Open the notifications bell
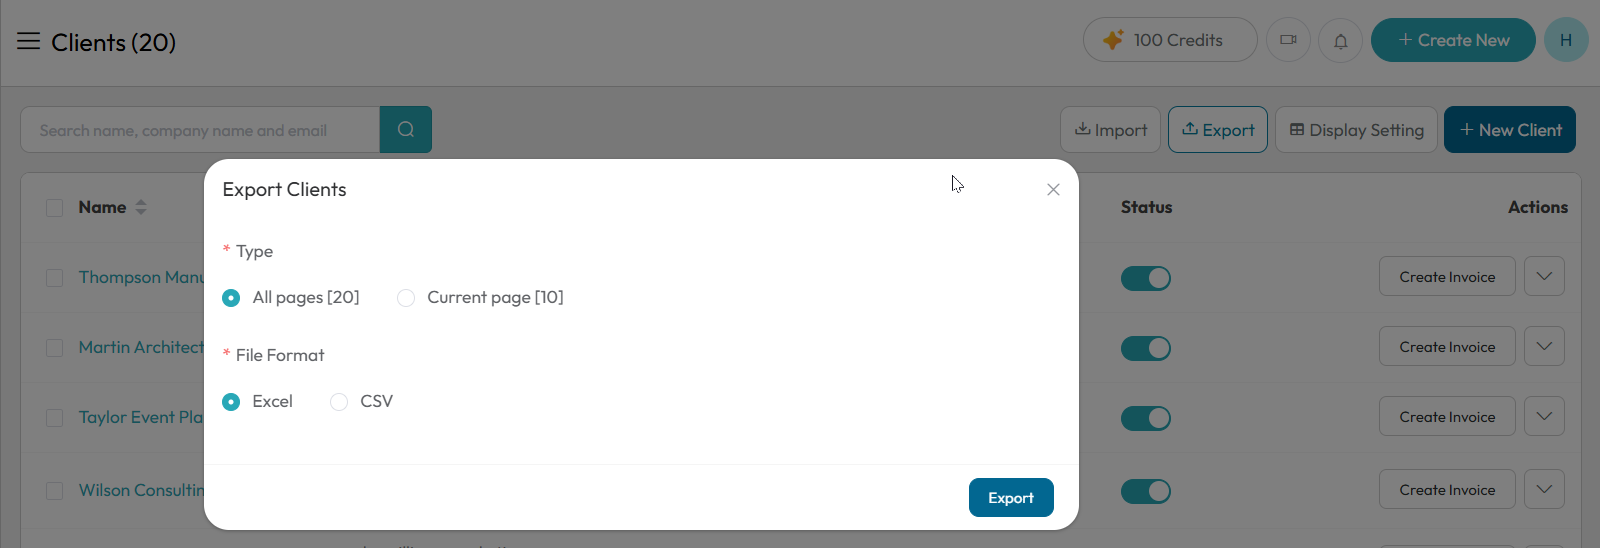 coord(1341,40)
